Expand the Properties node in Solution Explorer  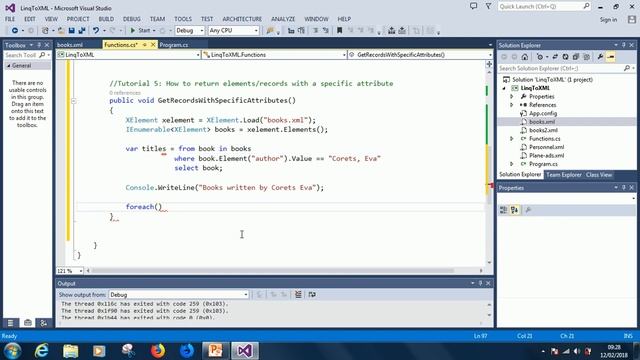(x=512, y=97)
